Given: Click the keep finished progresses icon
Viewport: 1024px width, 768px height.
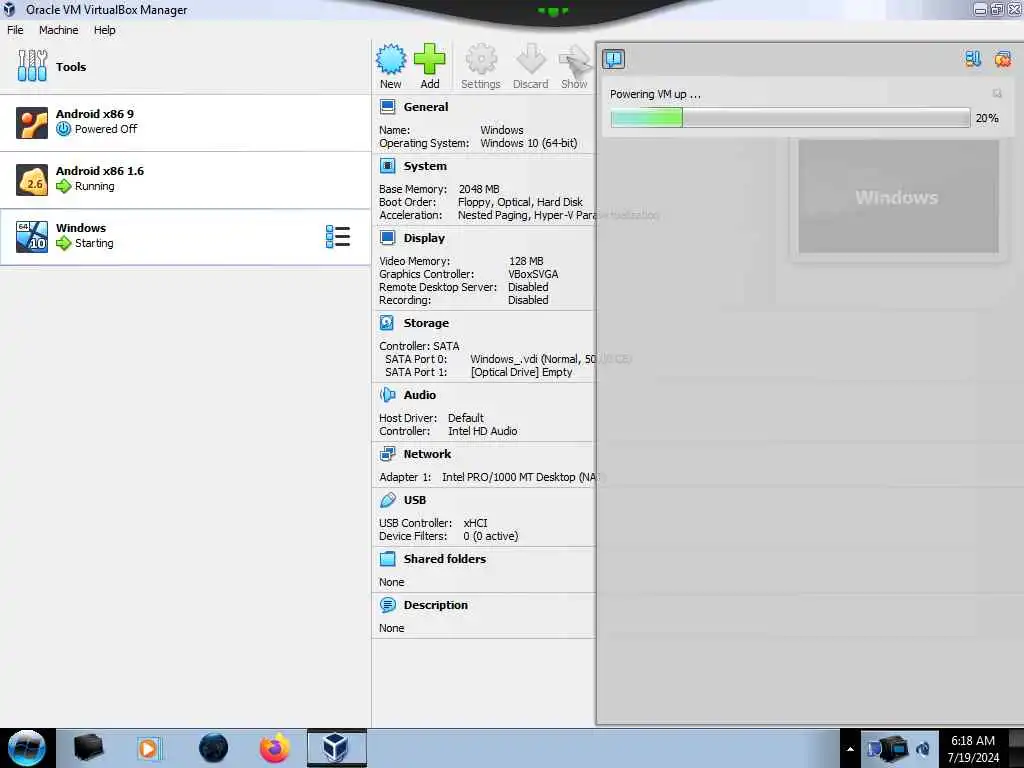Looking at the screenshot, I should tap(973, 59).
